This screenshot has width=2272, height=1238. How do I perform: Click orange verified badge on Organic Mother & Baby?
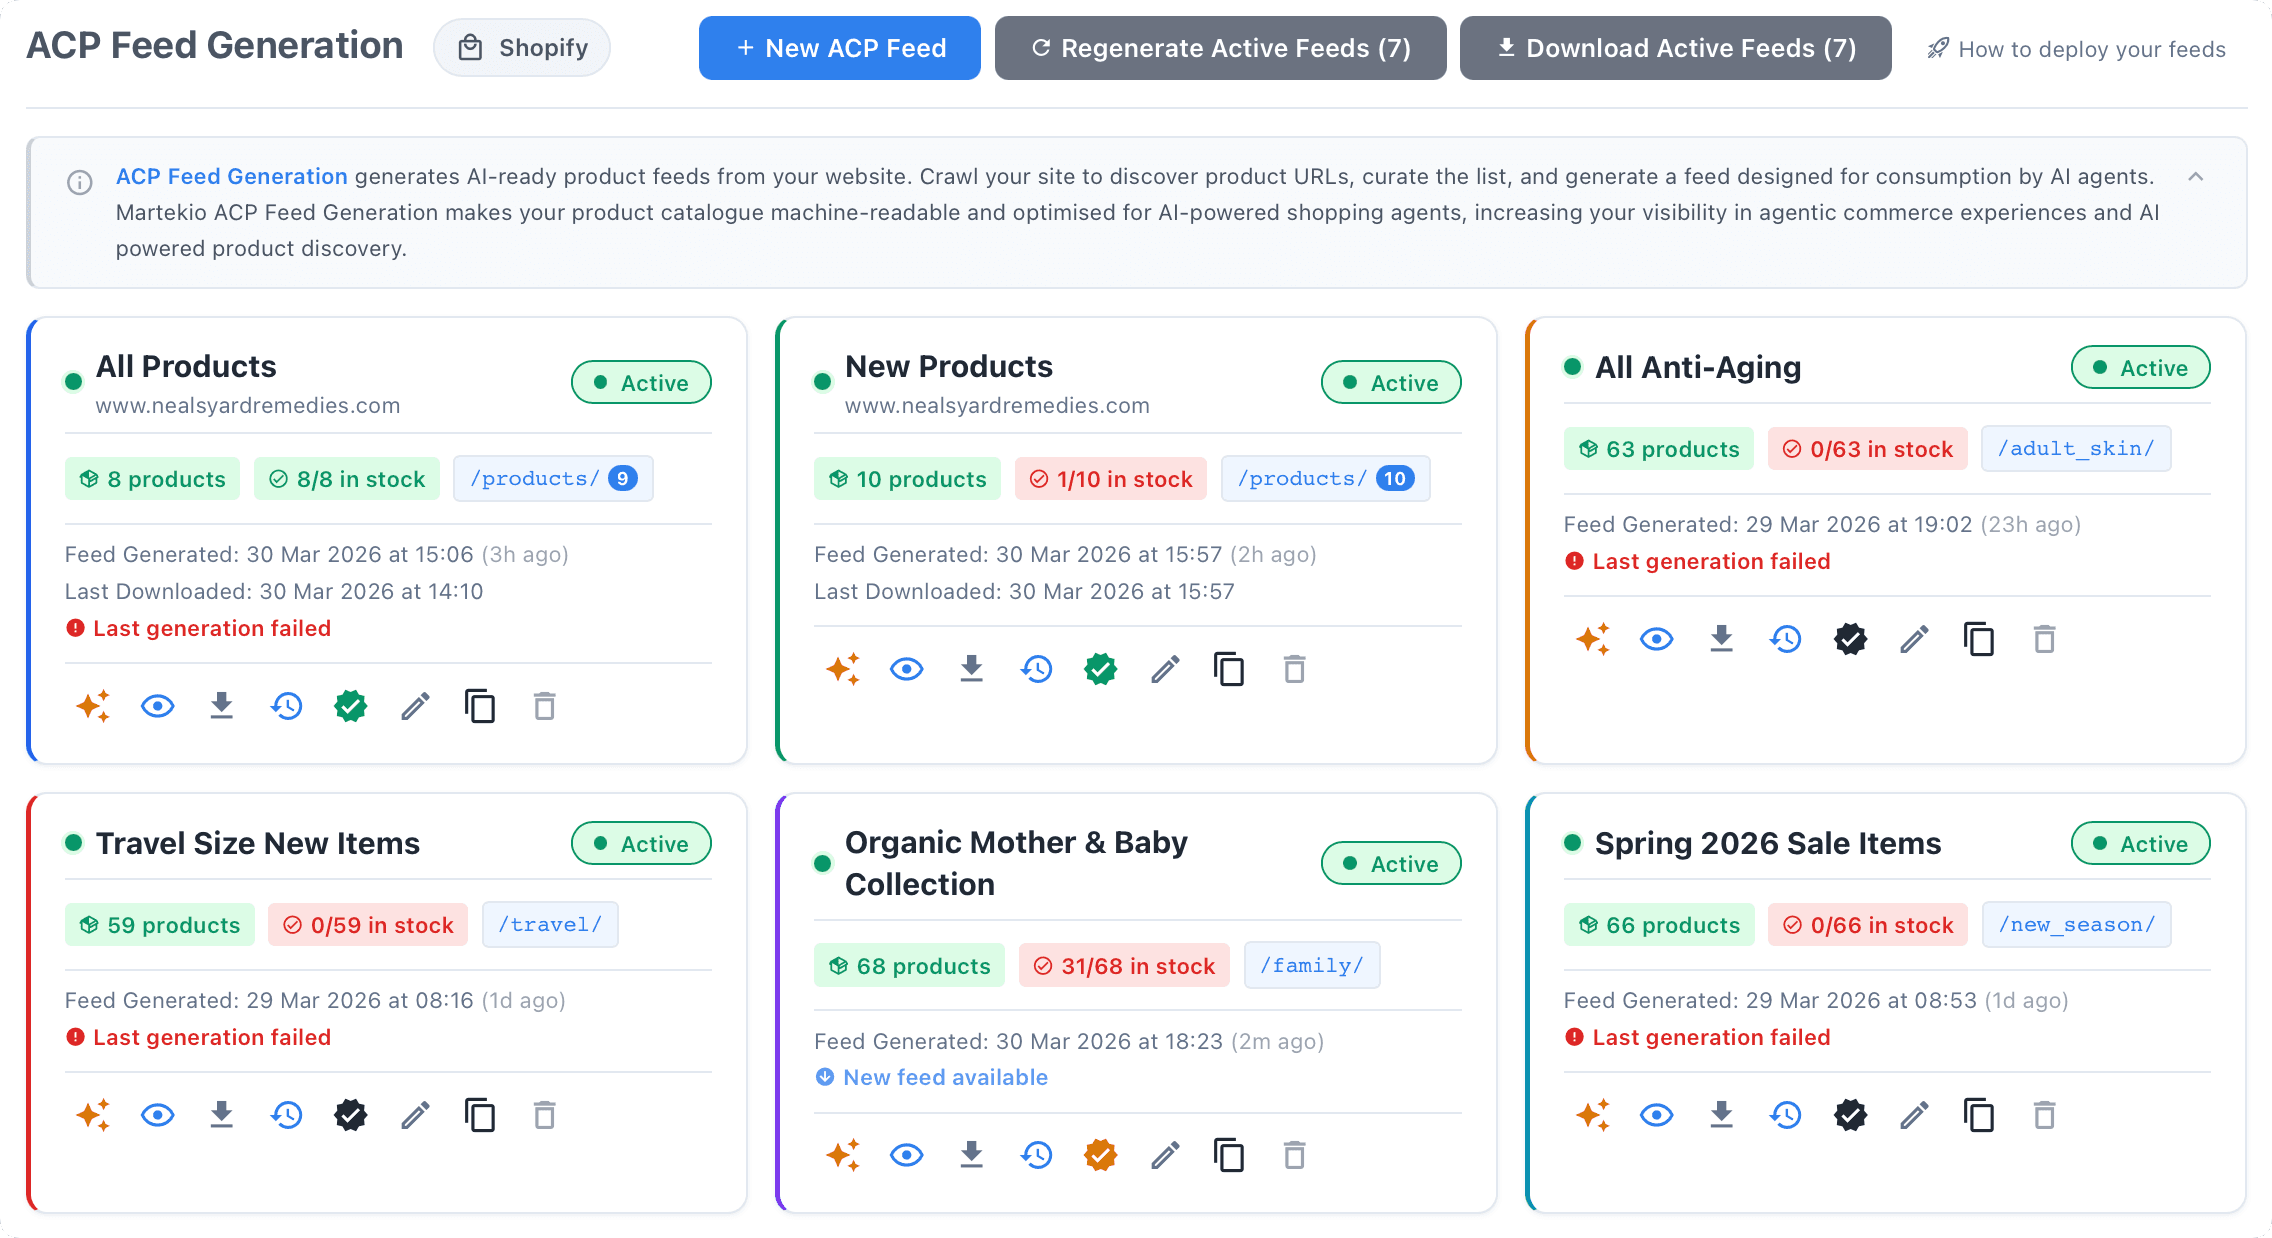pos(1100,1156)
